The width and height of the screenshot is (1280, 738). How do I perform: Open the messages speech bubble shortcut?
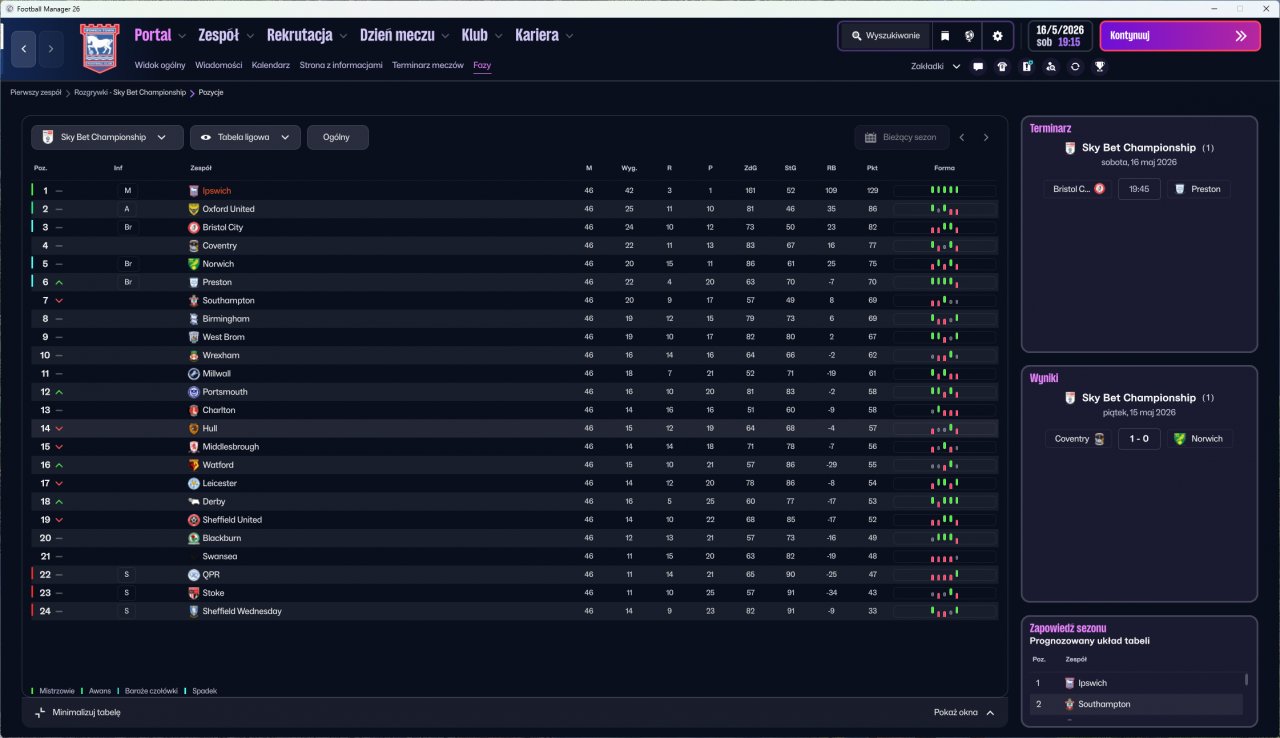click(977, 67)
